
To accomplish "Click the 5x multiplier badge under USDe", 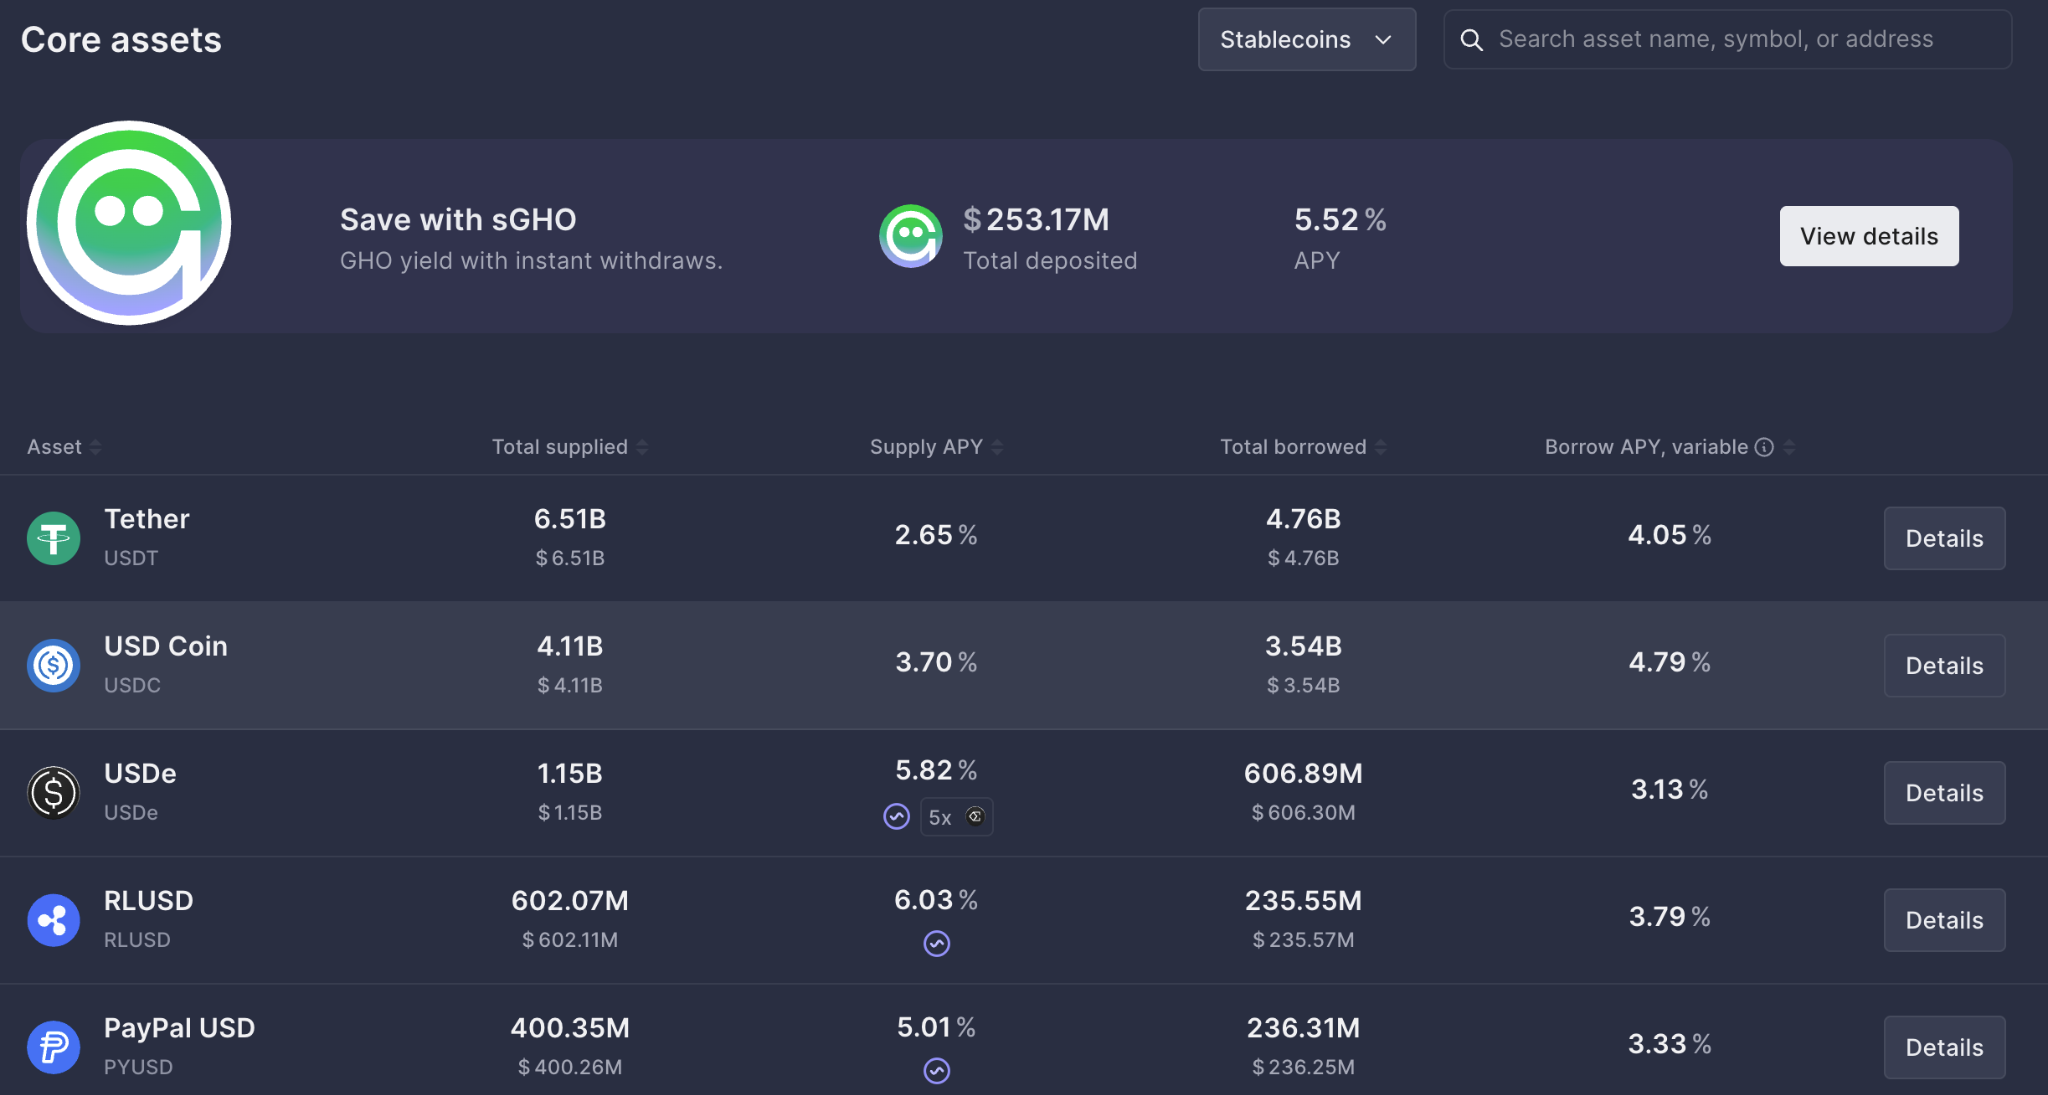I will [955, 817].
